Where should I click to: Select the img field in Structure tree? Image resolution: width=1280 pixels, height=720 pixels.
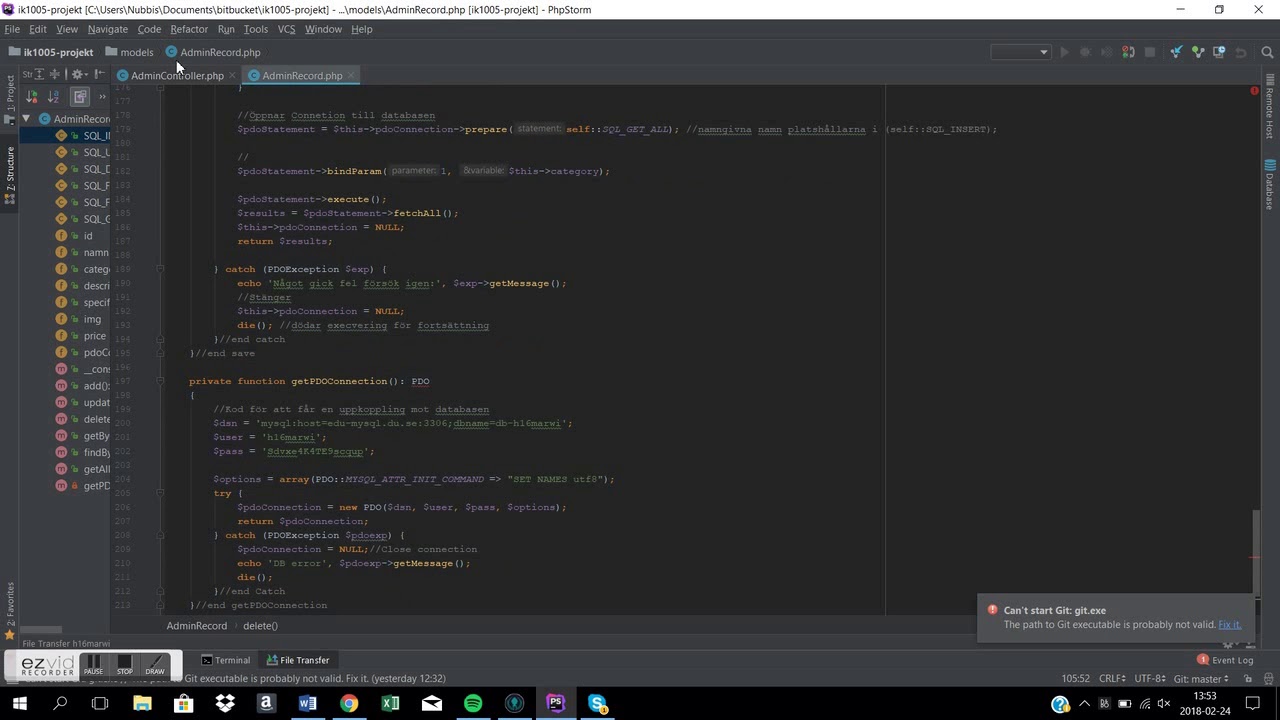tap(79, 319)
